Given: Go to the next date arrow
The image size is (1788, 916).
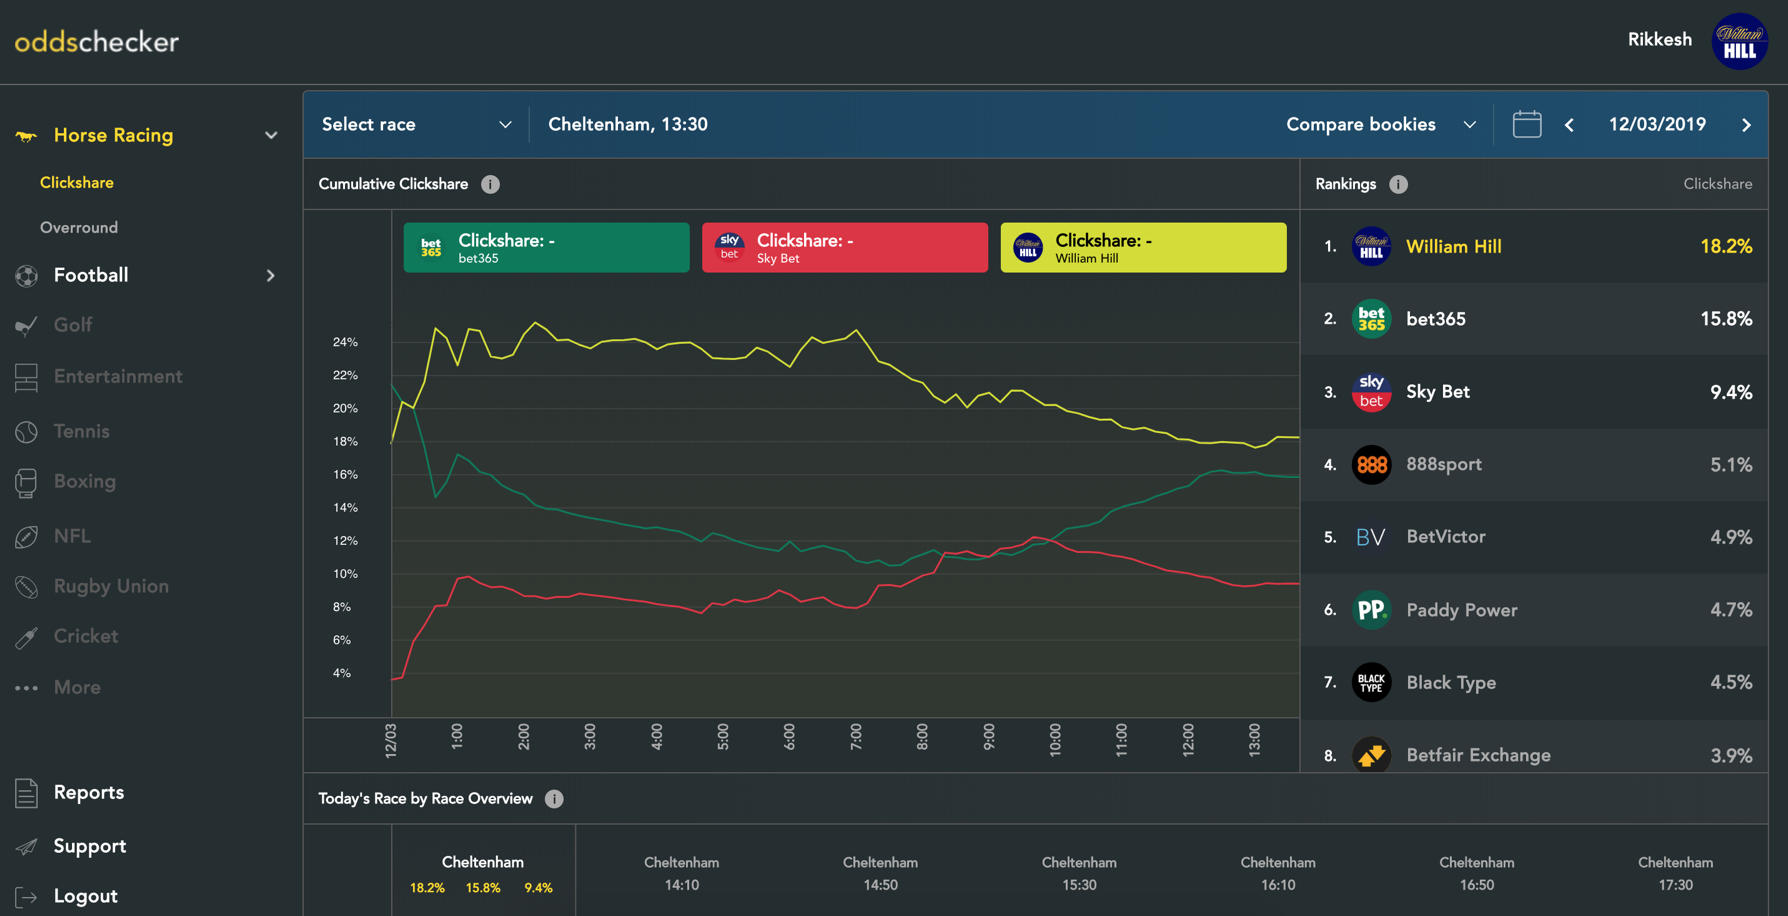Looking at the screenshot, I should [x=1746, y=125].
